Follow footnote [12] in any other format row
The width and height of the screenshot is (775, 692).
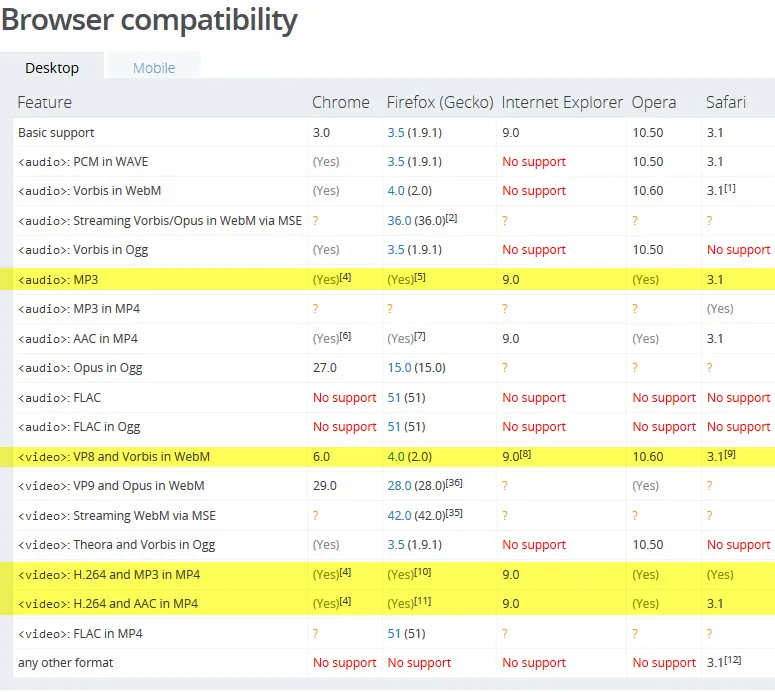[x=733, y=660]
